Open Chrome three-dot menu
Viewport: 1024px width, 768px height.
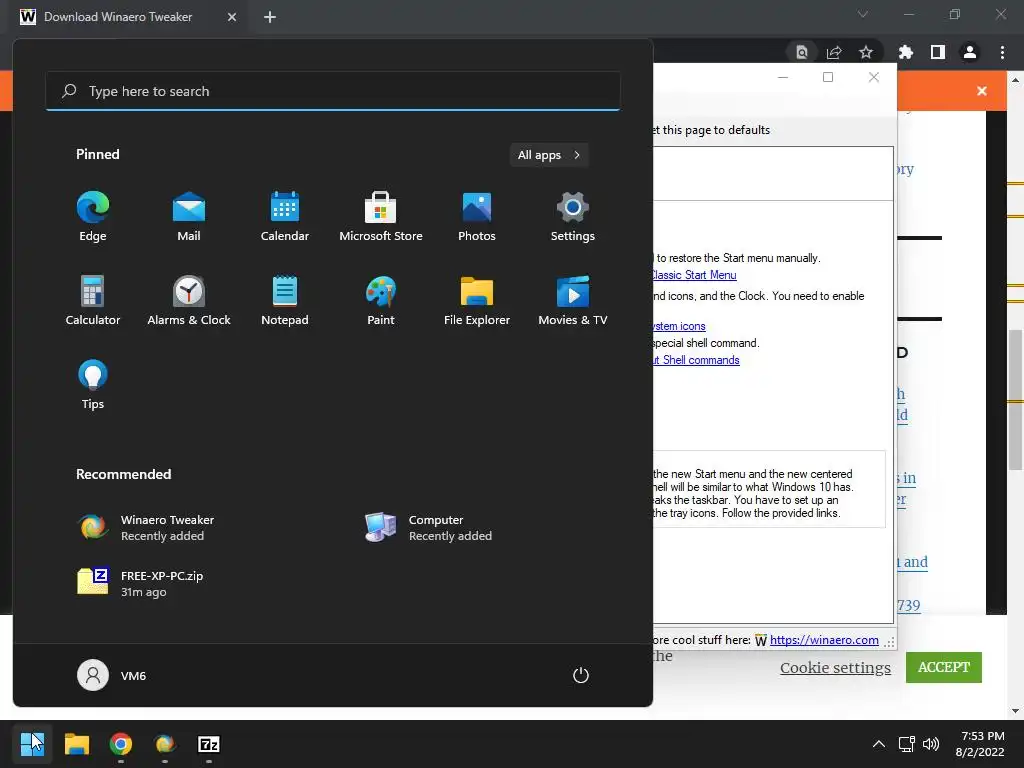click(1002, 52)
